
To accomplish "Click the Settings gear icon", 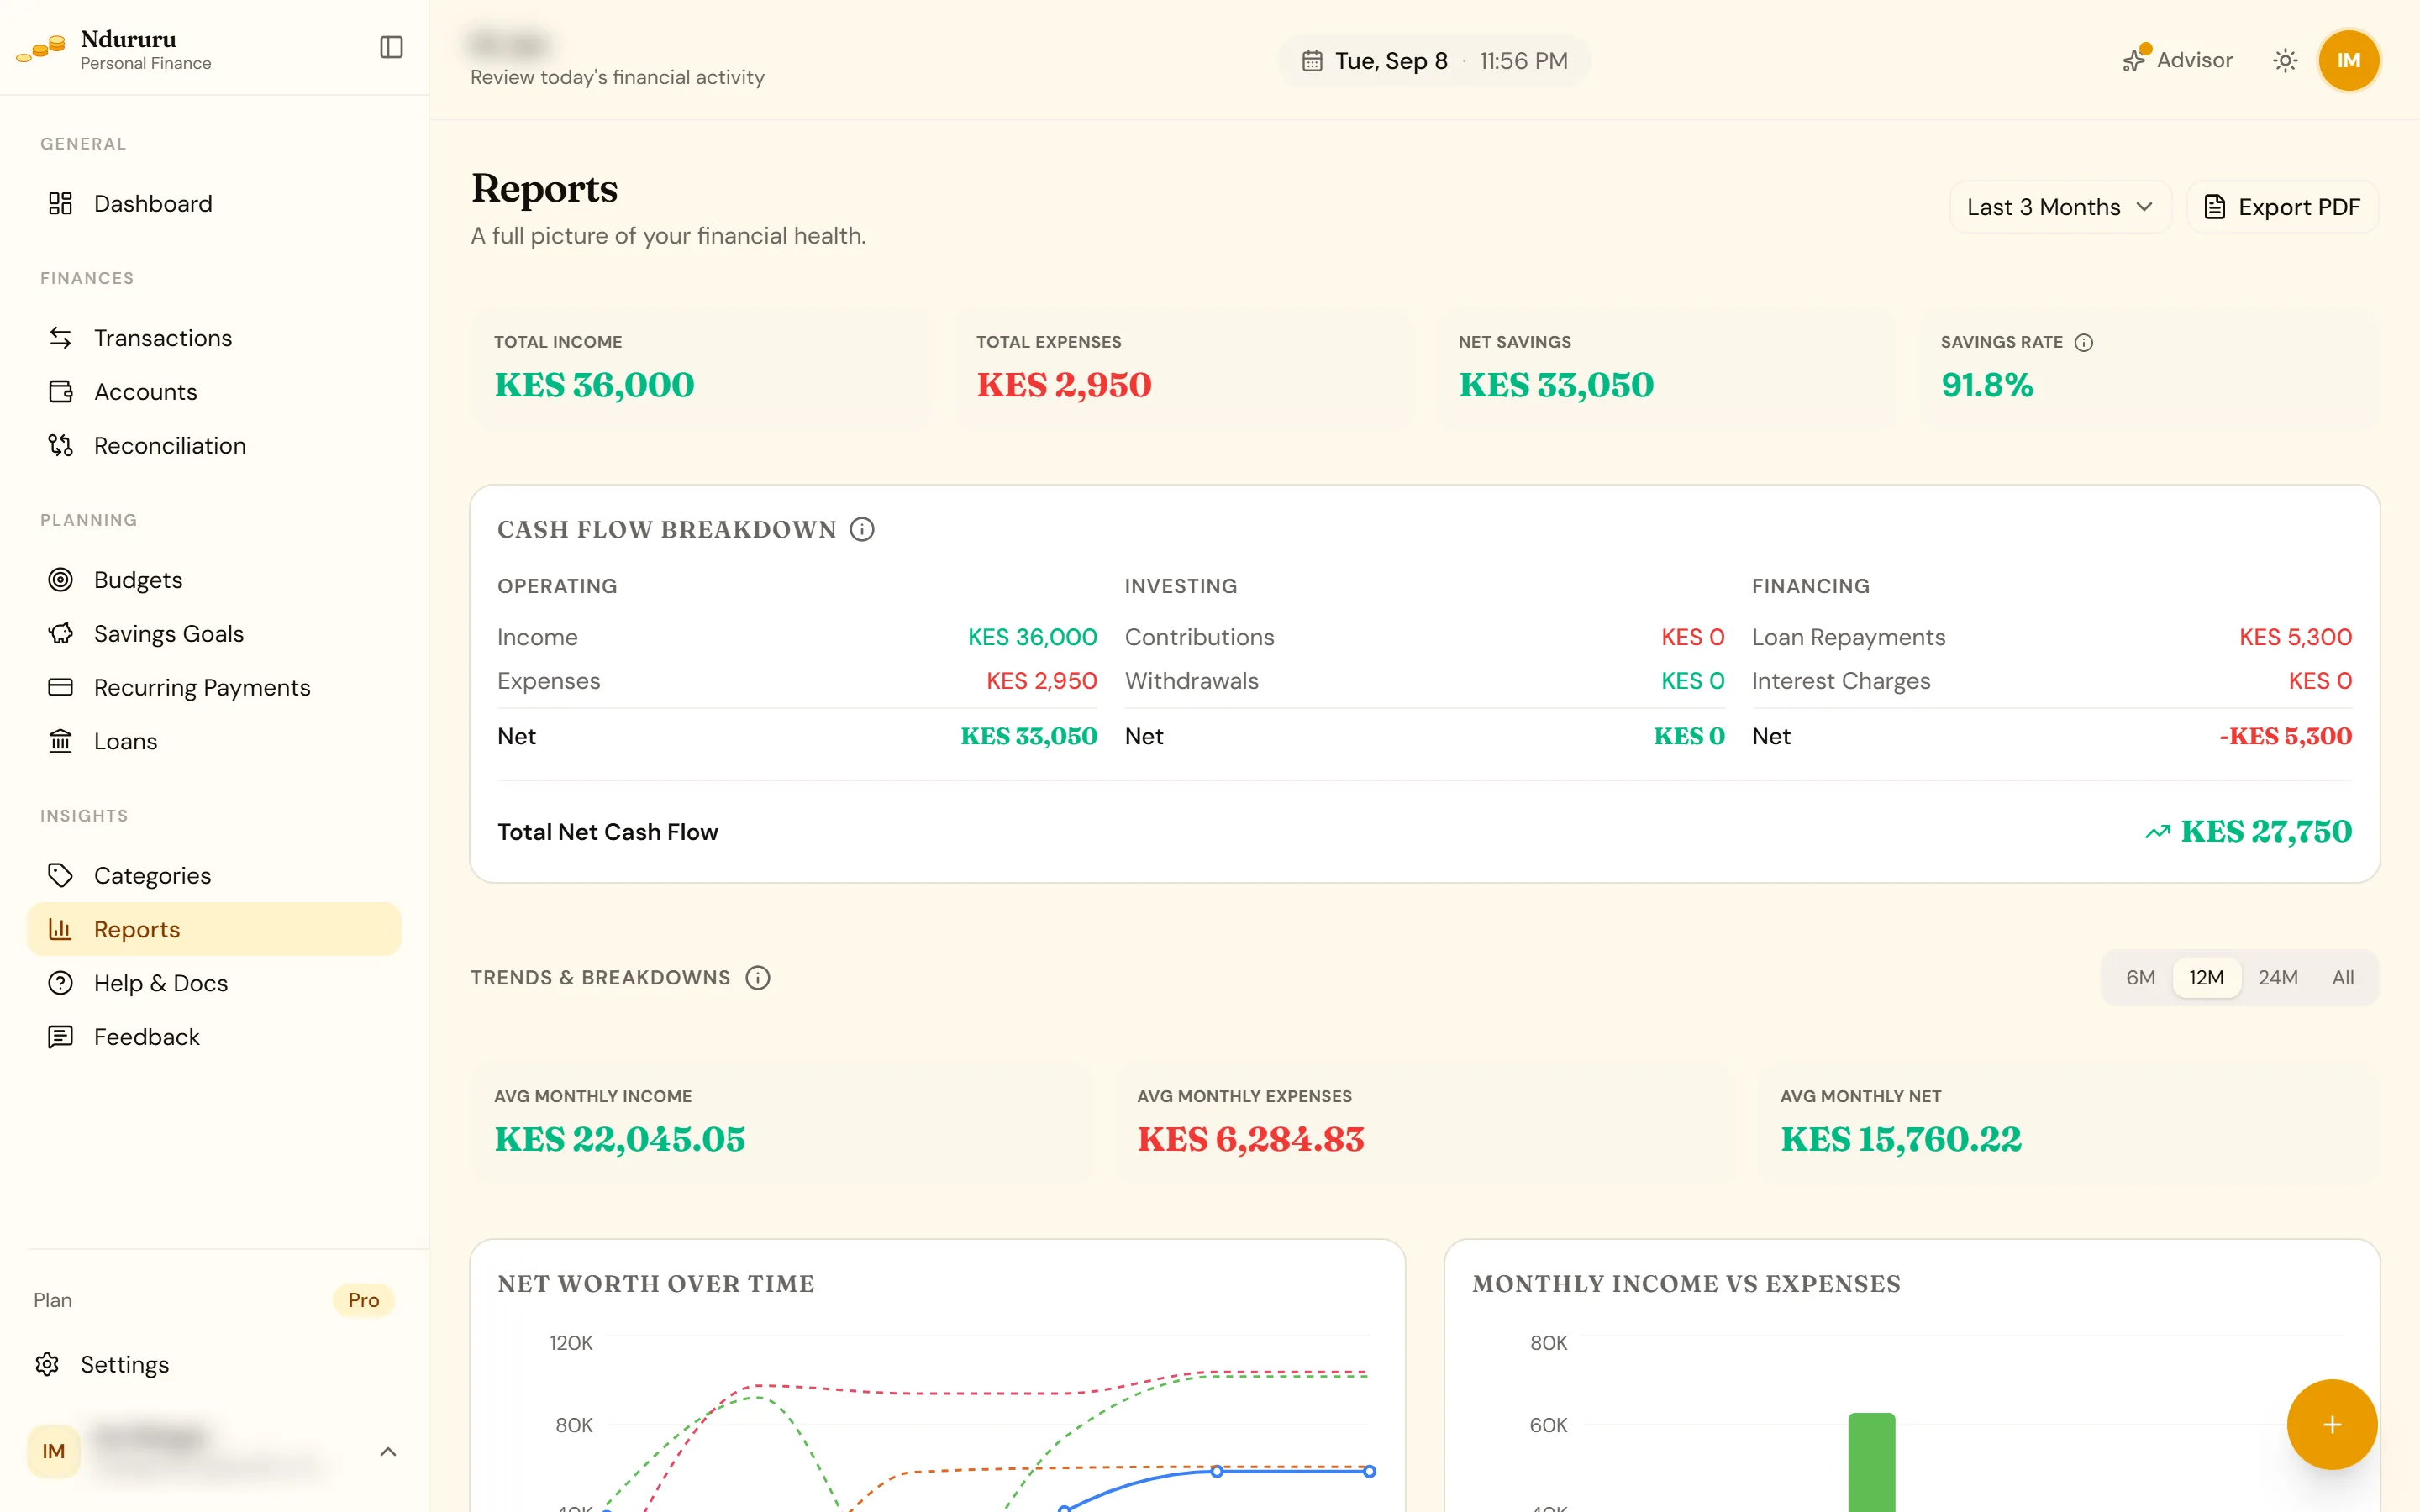I will (47, 1365).
